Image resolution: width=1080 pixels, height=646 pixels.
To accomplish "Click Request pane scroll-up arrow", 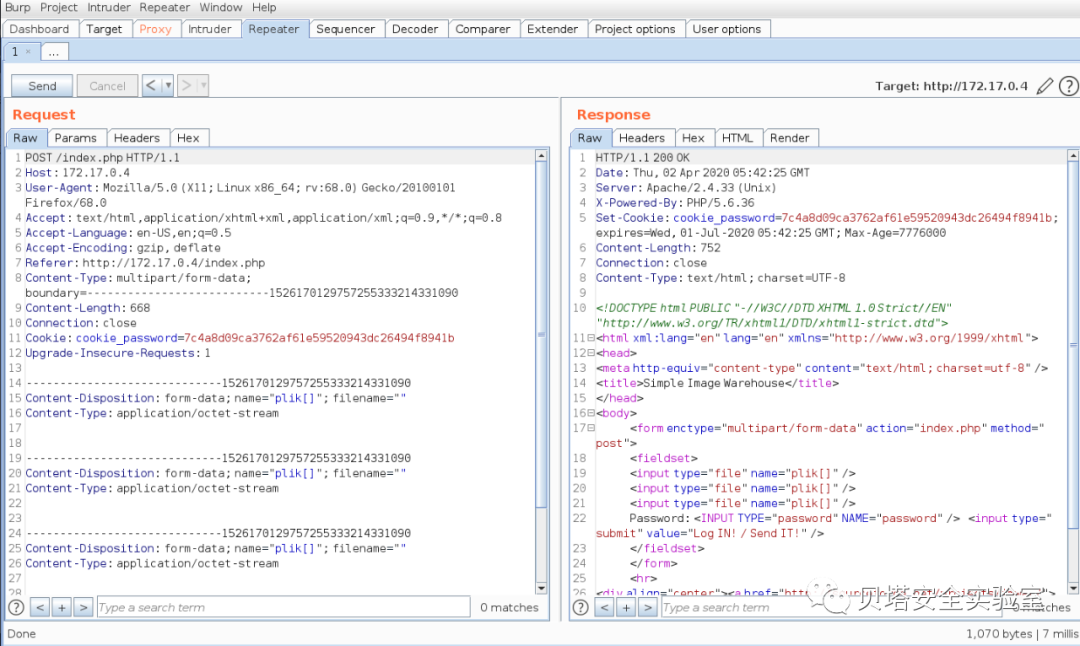I will click(x=541, y=156).
